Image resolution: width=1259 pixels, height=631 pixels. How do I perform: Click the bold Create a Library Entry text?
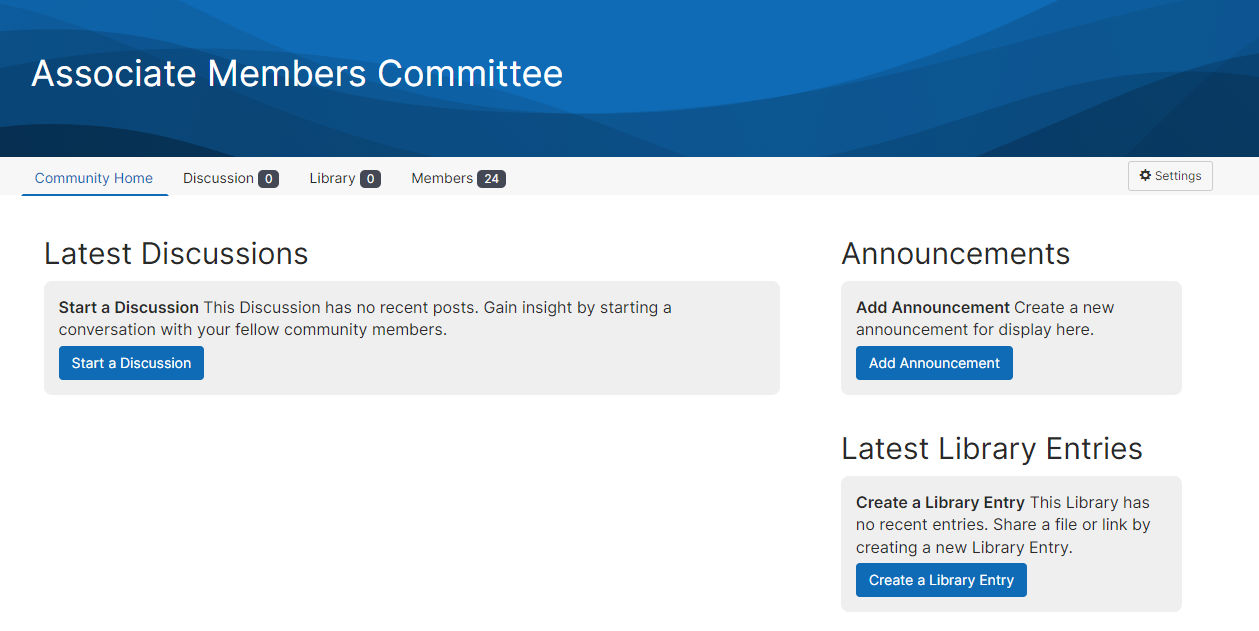click(940, 502)
